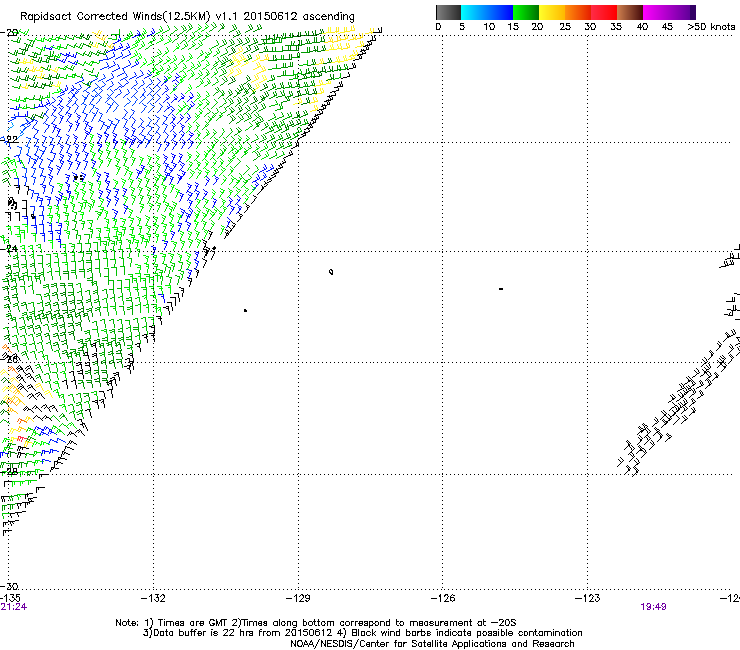This screenshot has width=740, height=650.
Task: Click the yellow 20-25 knots legend segment
Action: coord(552,12)
